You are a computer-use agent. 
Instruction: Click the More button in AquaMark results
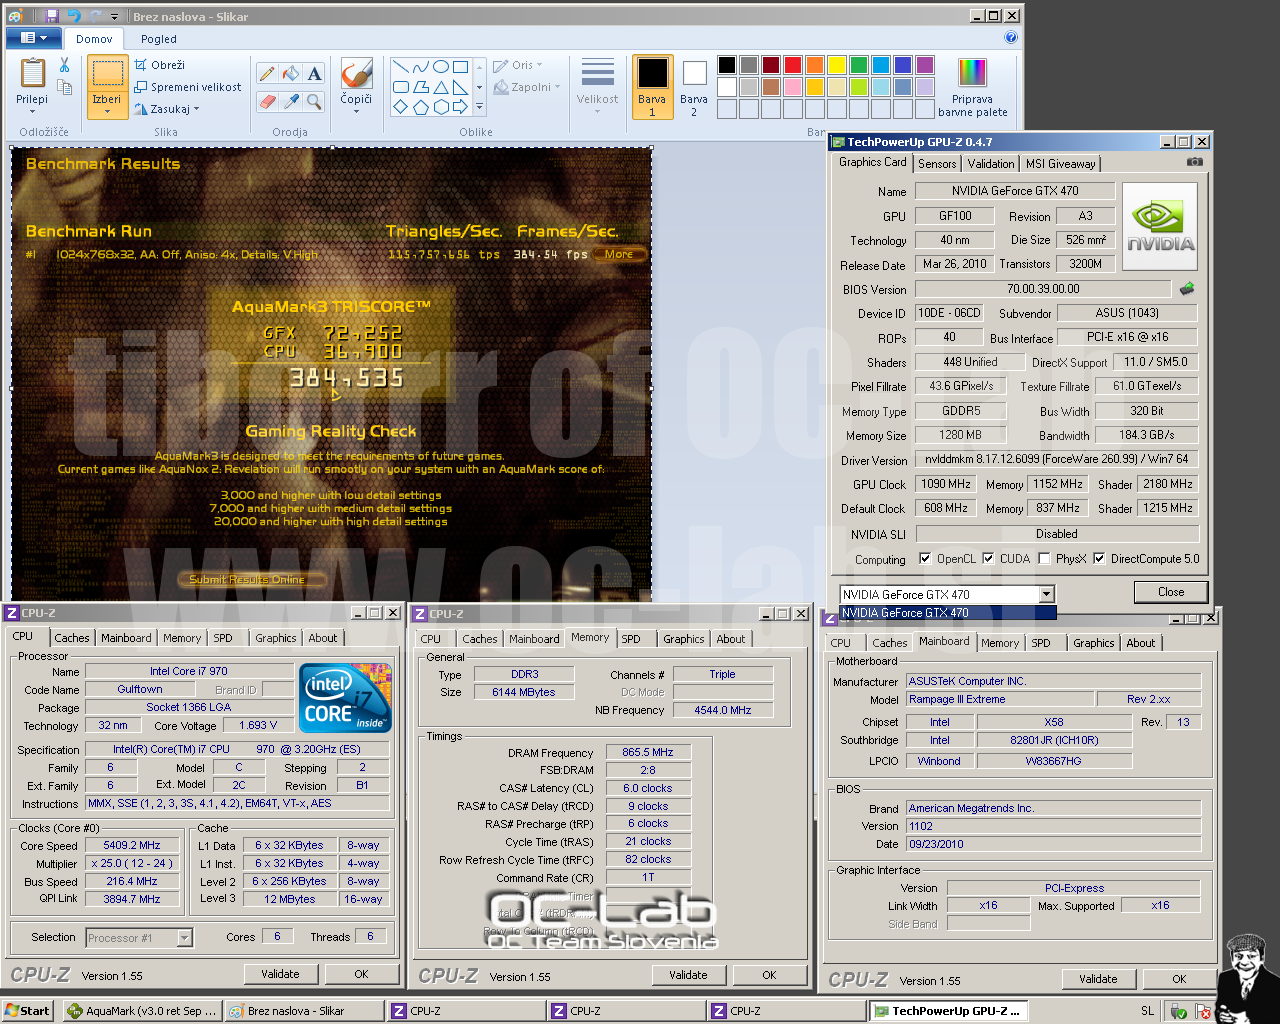[x=618, y=254]
